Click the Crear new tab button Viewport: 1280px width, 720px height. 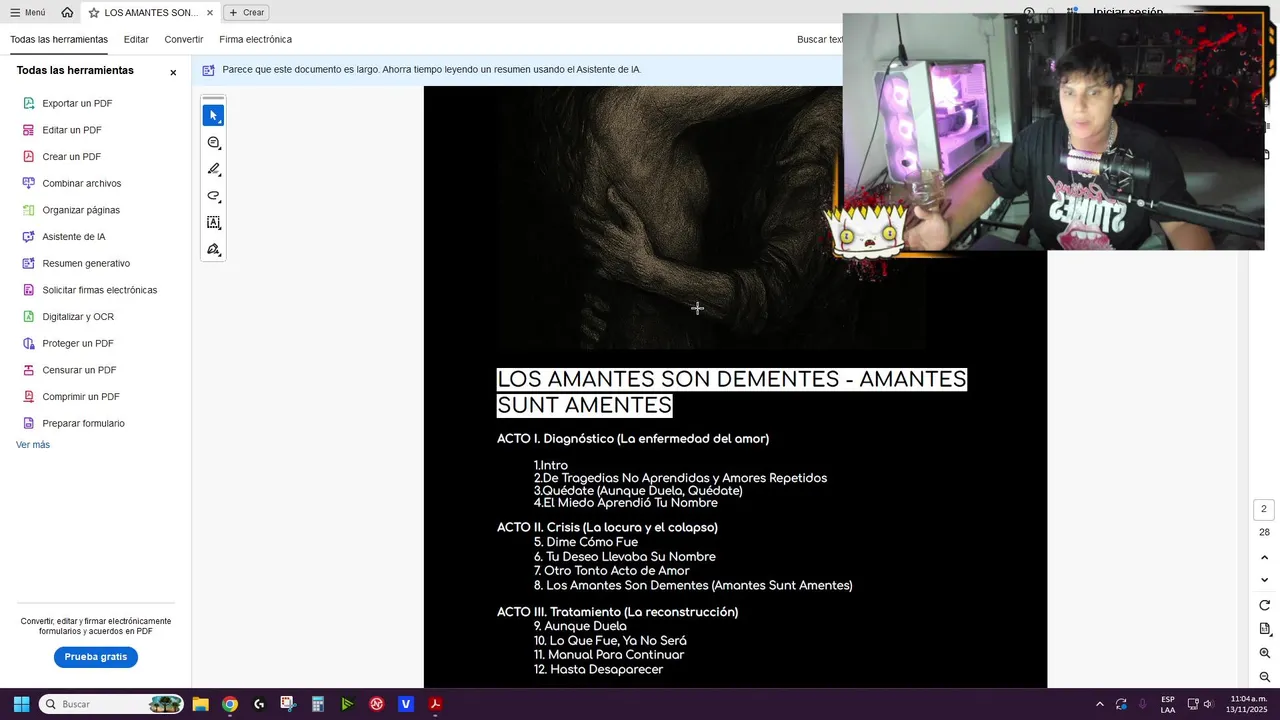[246, 12]
